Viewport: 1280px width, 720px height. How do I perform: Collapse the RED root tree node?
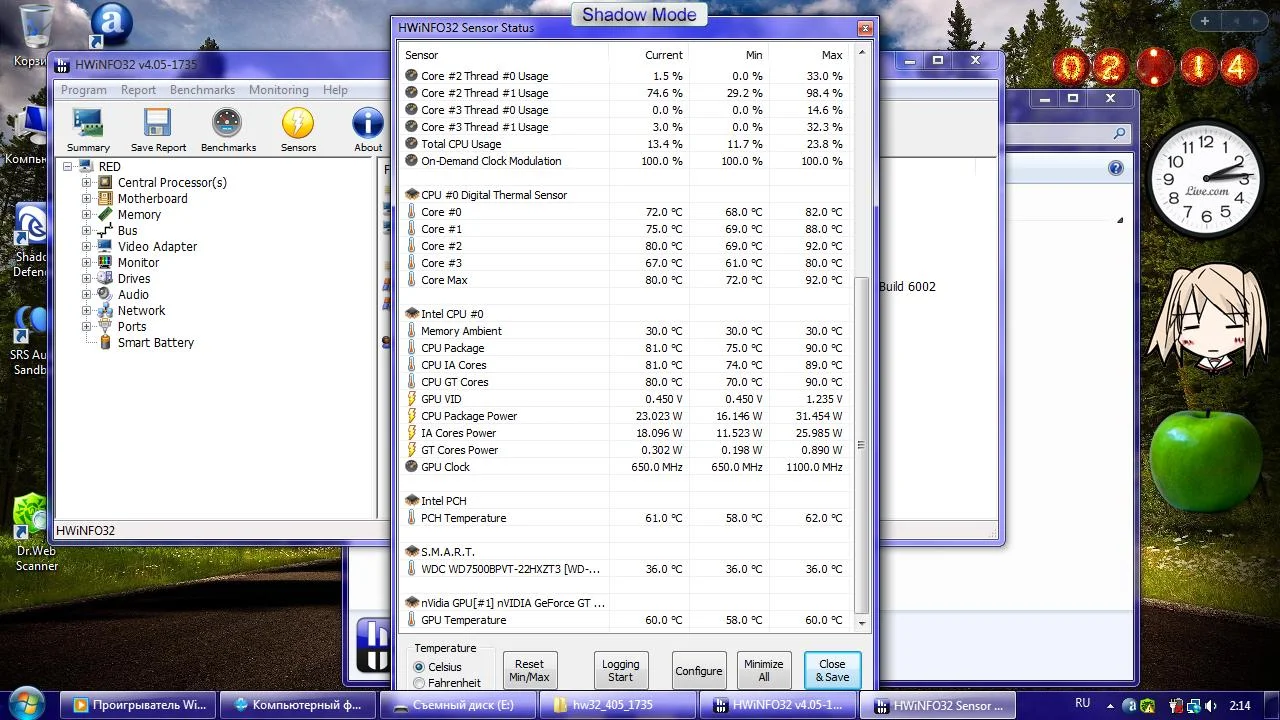click(68, 167)
